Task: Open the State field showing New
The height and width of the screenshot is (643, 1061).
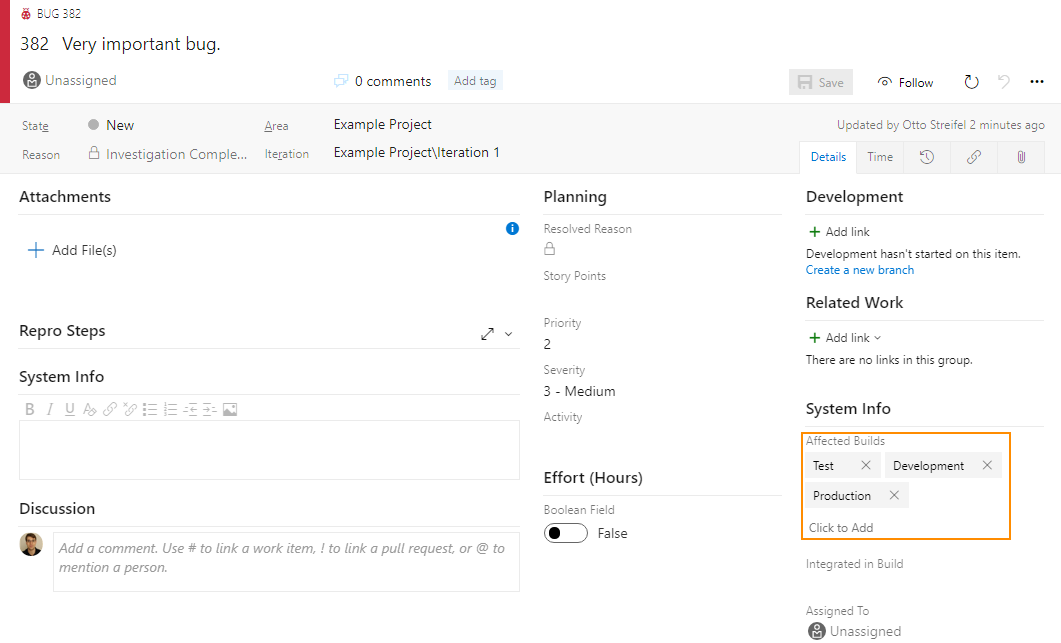Action: pos(120,125)
